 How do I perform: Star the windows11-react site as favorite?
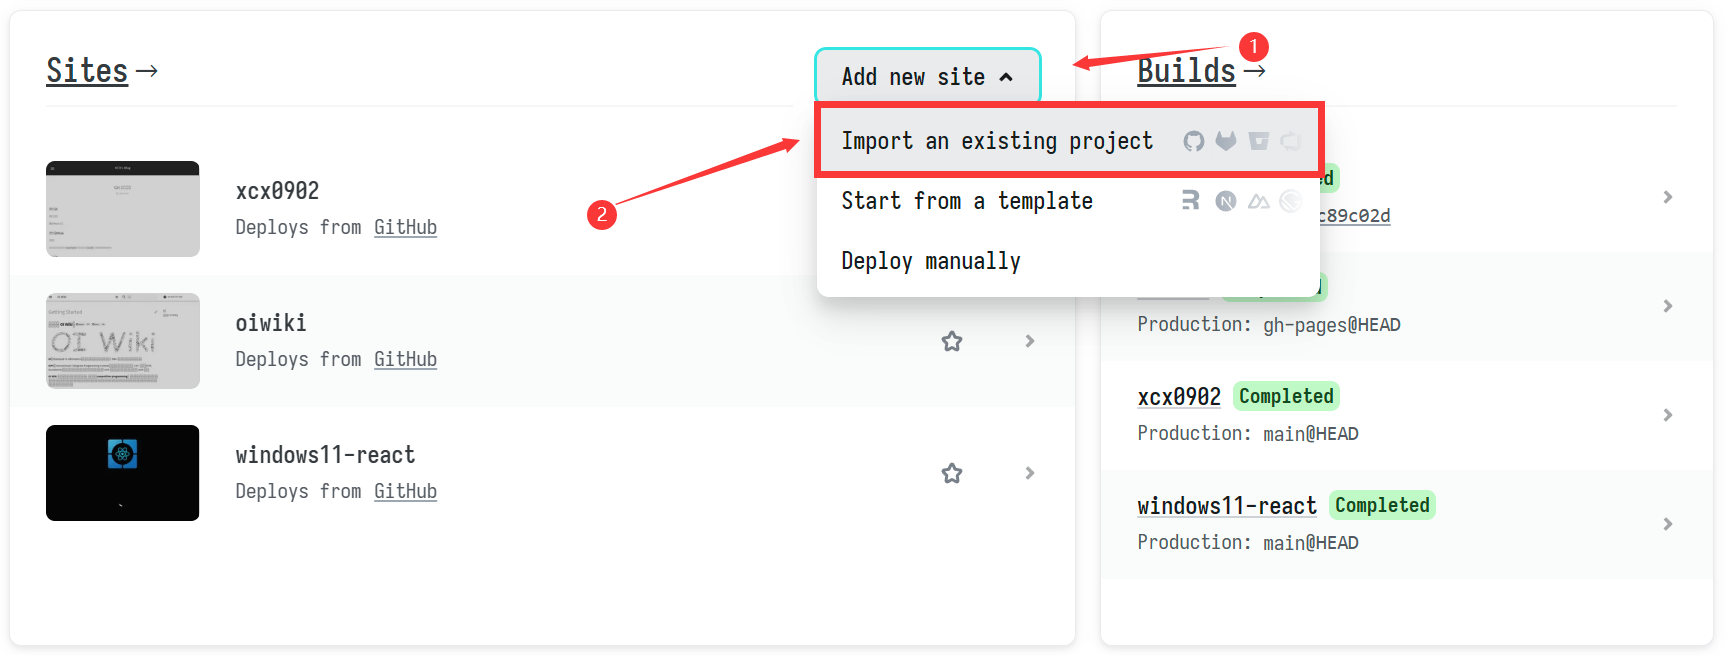(952, 473)
